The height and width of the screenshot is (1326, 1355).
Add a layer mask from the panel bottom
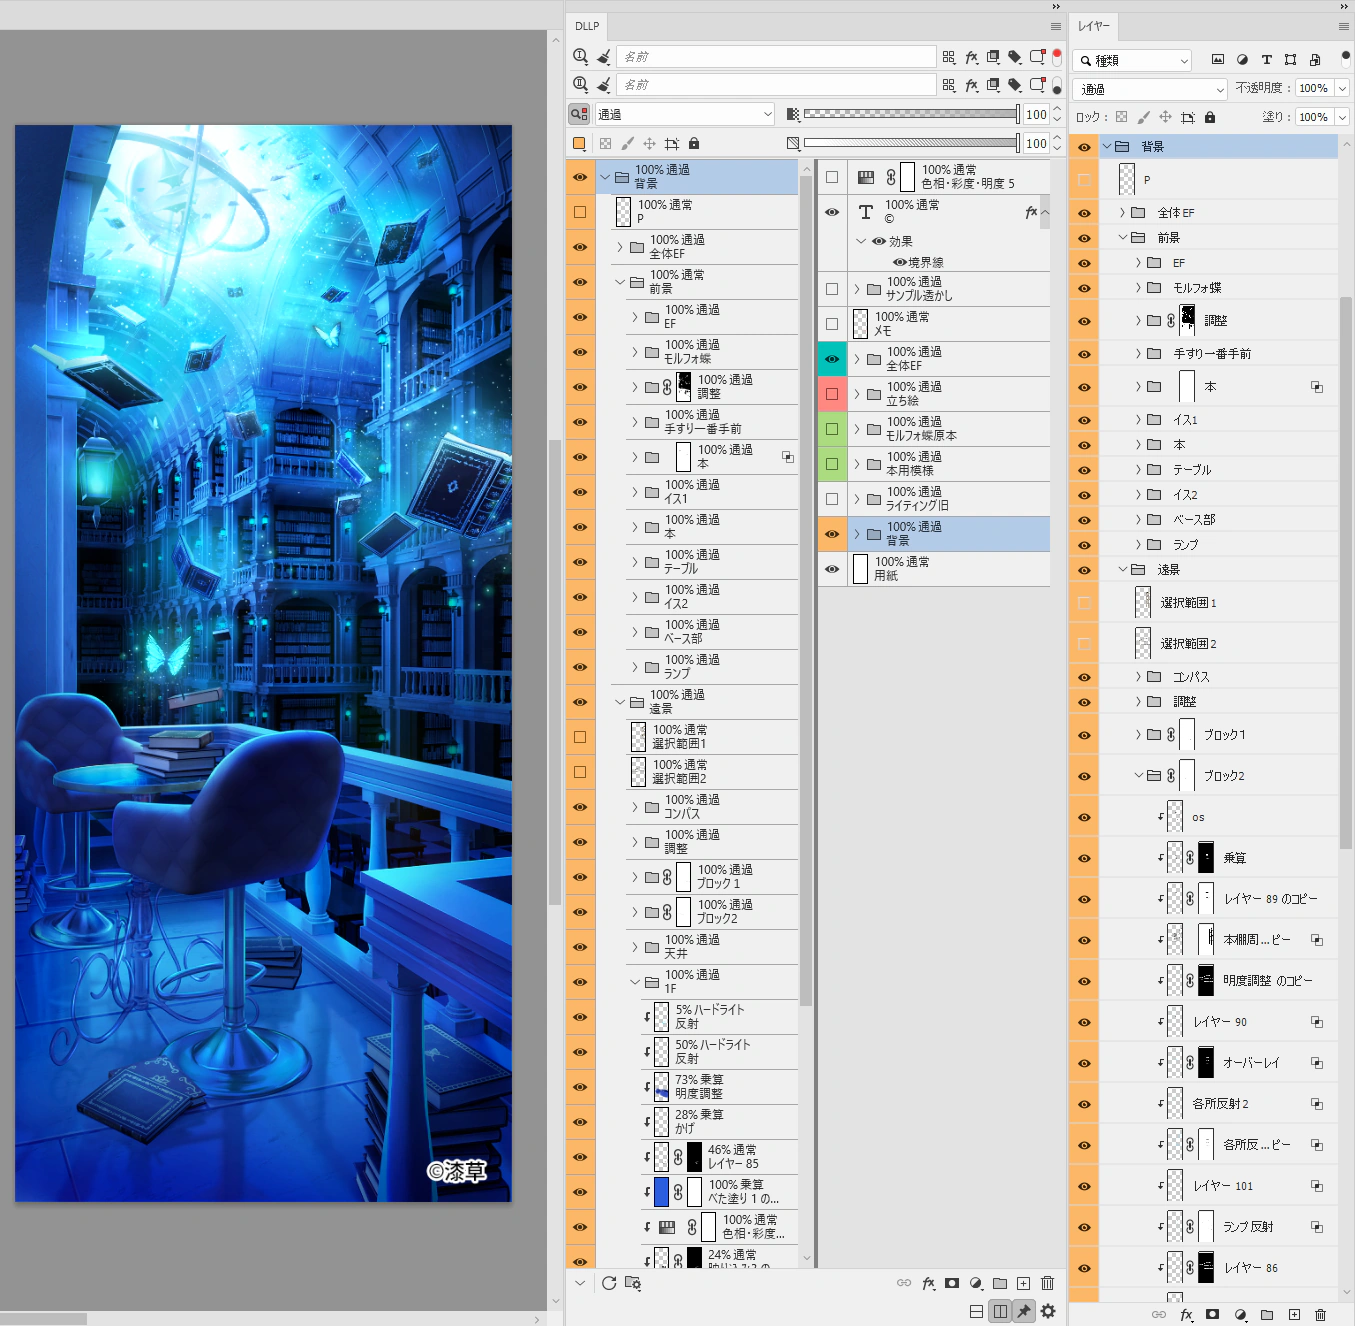(x=1212, y=1313)
